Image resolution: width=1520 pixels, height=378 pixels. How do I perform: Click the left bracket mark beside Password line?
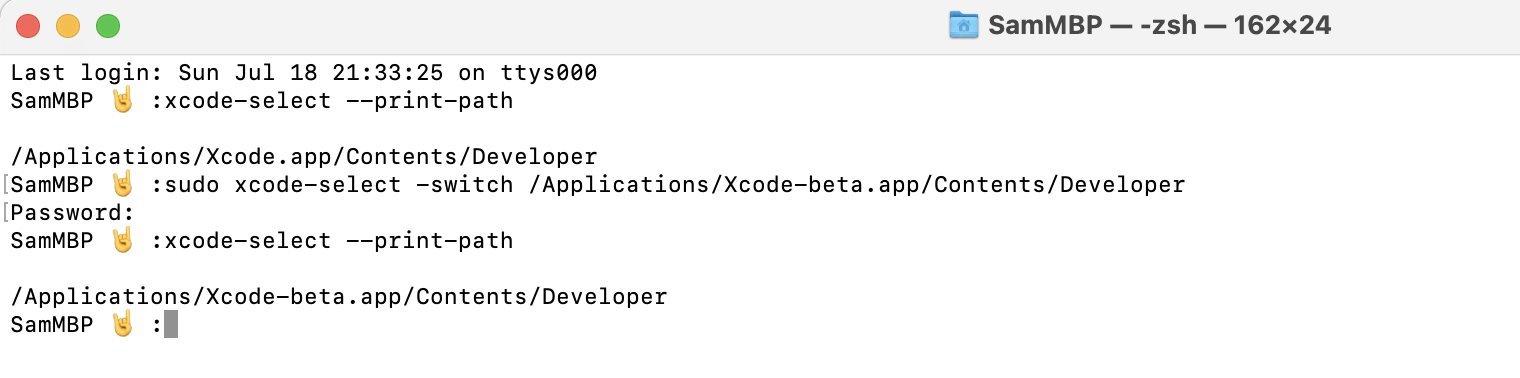pyautogui.click(x=6, y=212)
